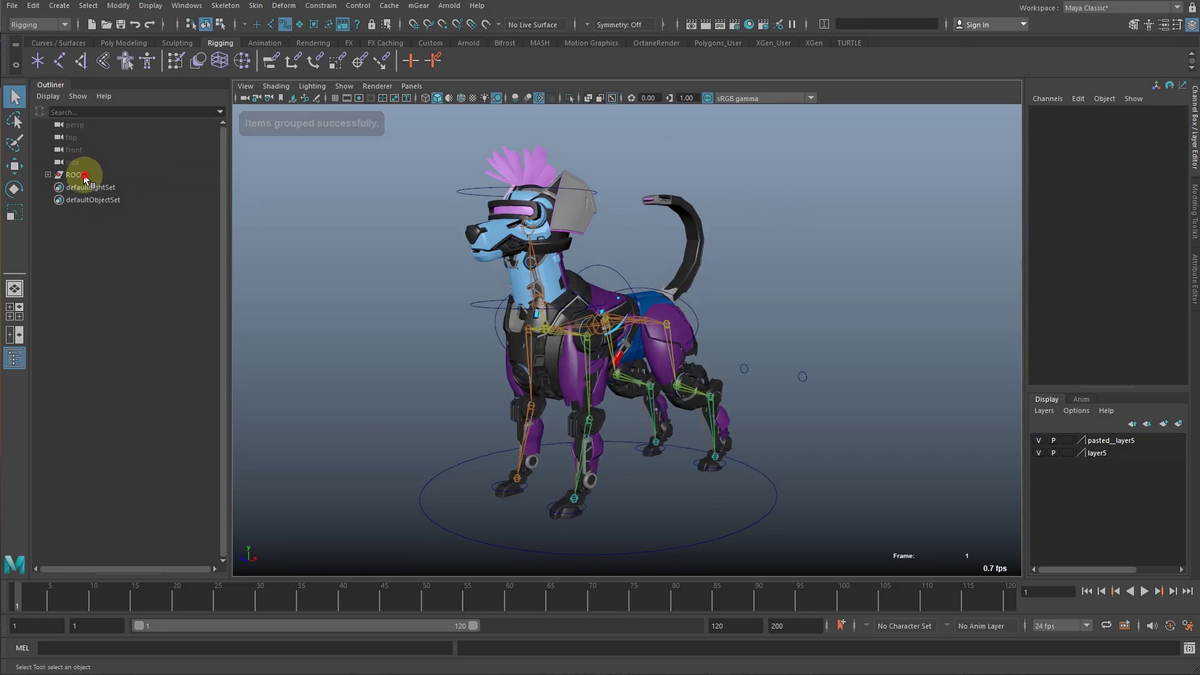This screenshot has height=675, width=1200.
Task: Open the Layers menu in Layer Editor
Action: coord(1044,411)
